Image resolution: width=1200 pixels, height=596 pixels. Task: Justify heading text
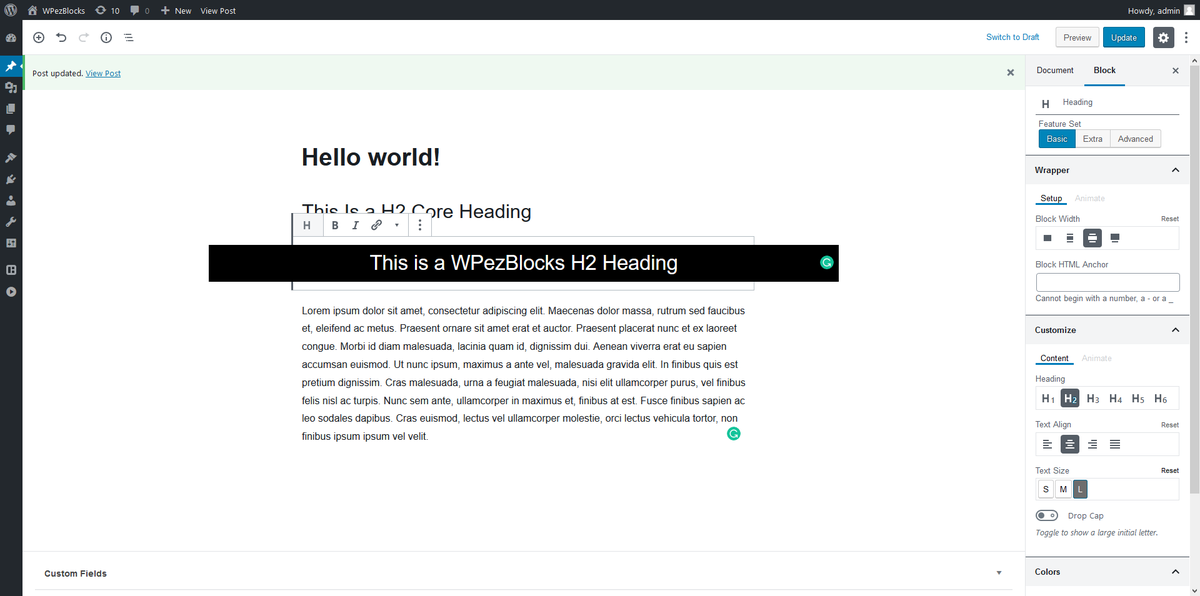point(1115,444)
